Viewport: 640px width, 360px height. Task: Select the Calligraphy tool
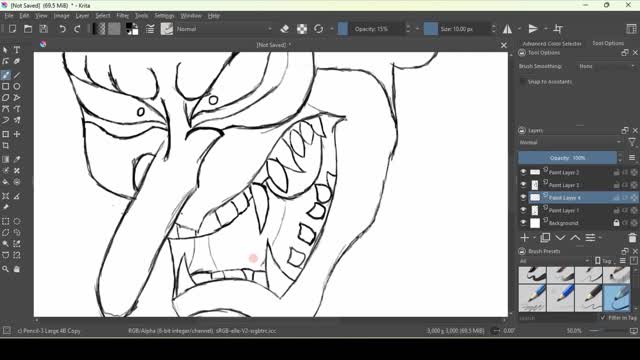click(x=17, y=61)
